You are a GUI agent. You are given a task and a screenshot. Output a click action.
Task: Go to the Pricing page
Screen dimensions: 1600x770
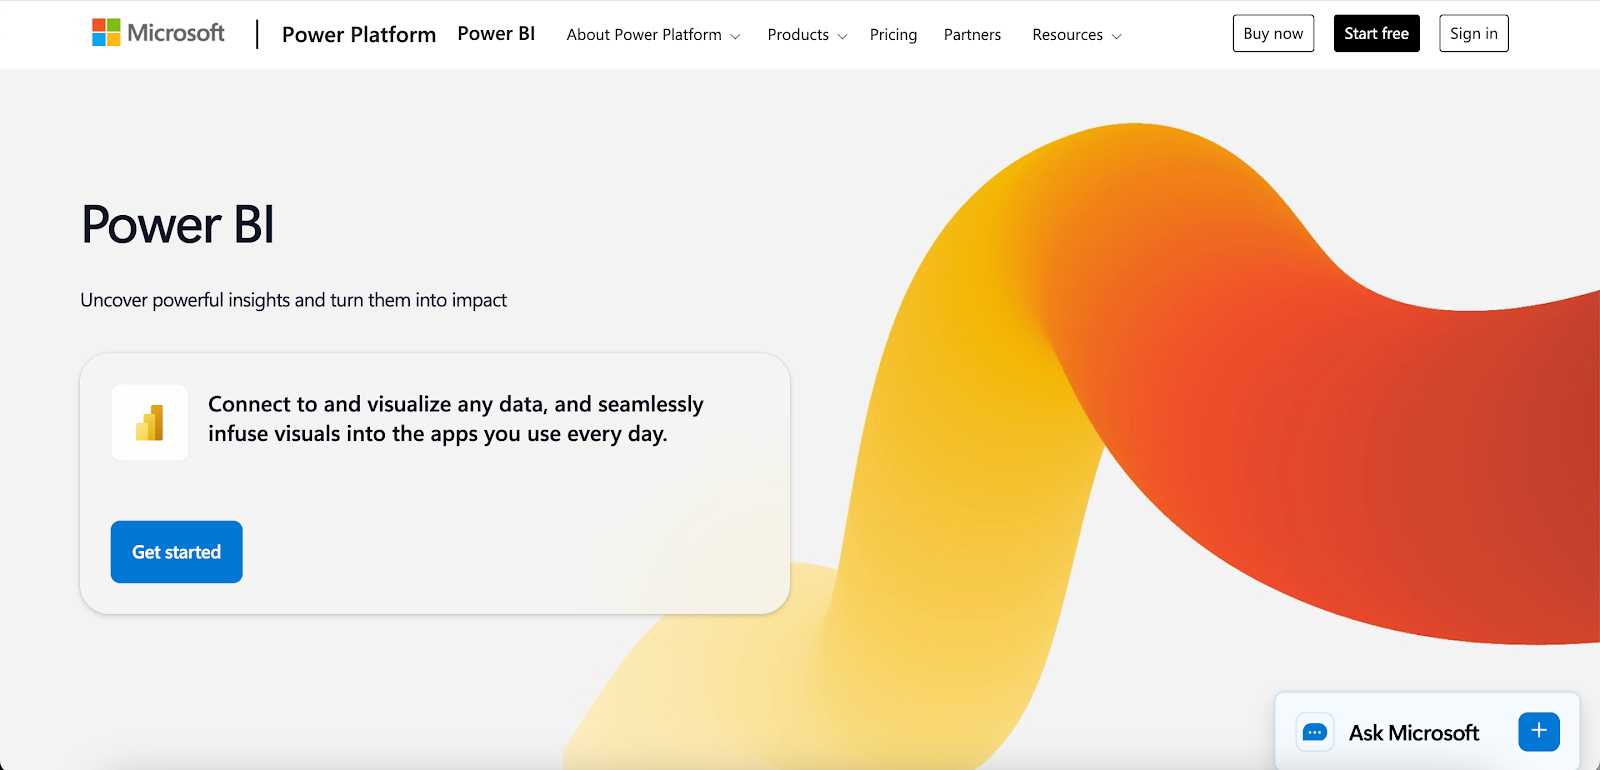(893, 35)
